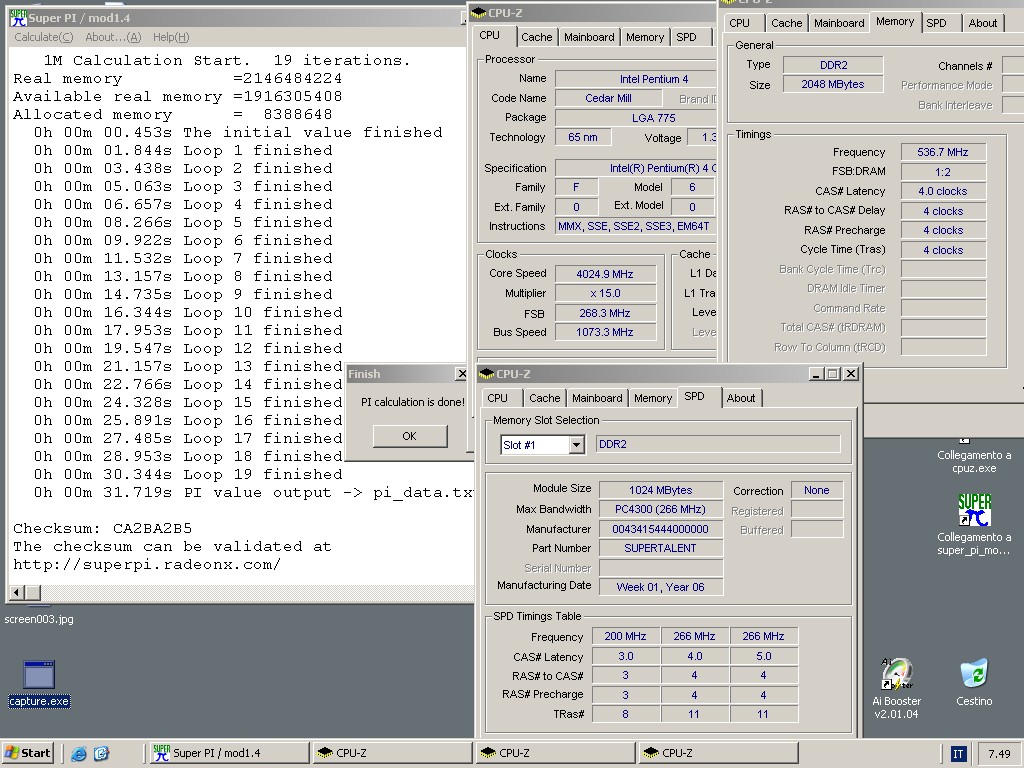Open the Calculate menu in Super PI
The height and width of the screenshot is (768, 1024).
pos(43,37)
